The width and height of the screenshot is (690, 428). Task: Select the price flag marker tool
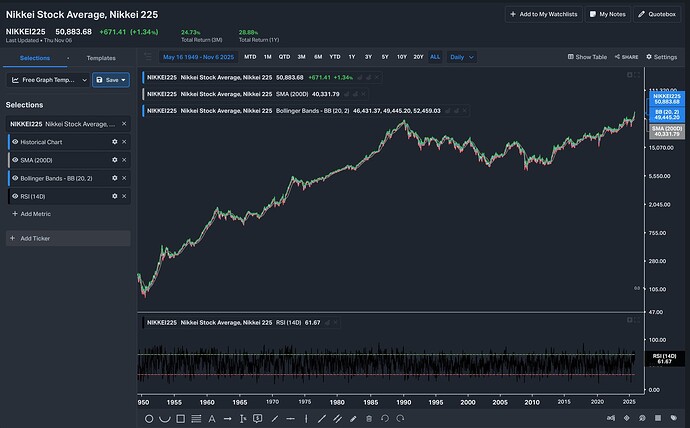pyautogui.click(x=242, y=419)
